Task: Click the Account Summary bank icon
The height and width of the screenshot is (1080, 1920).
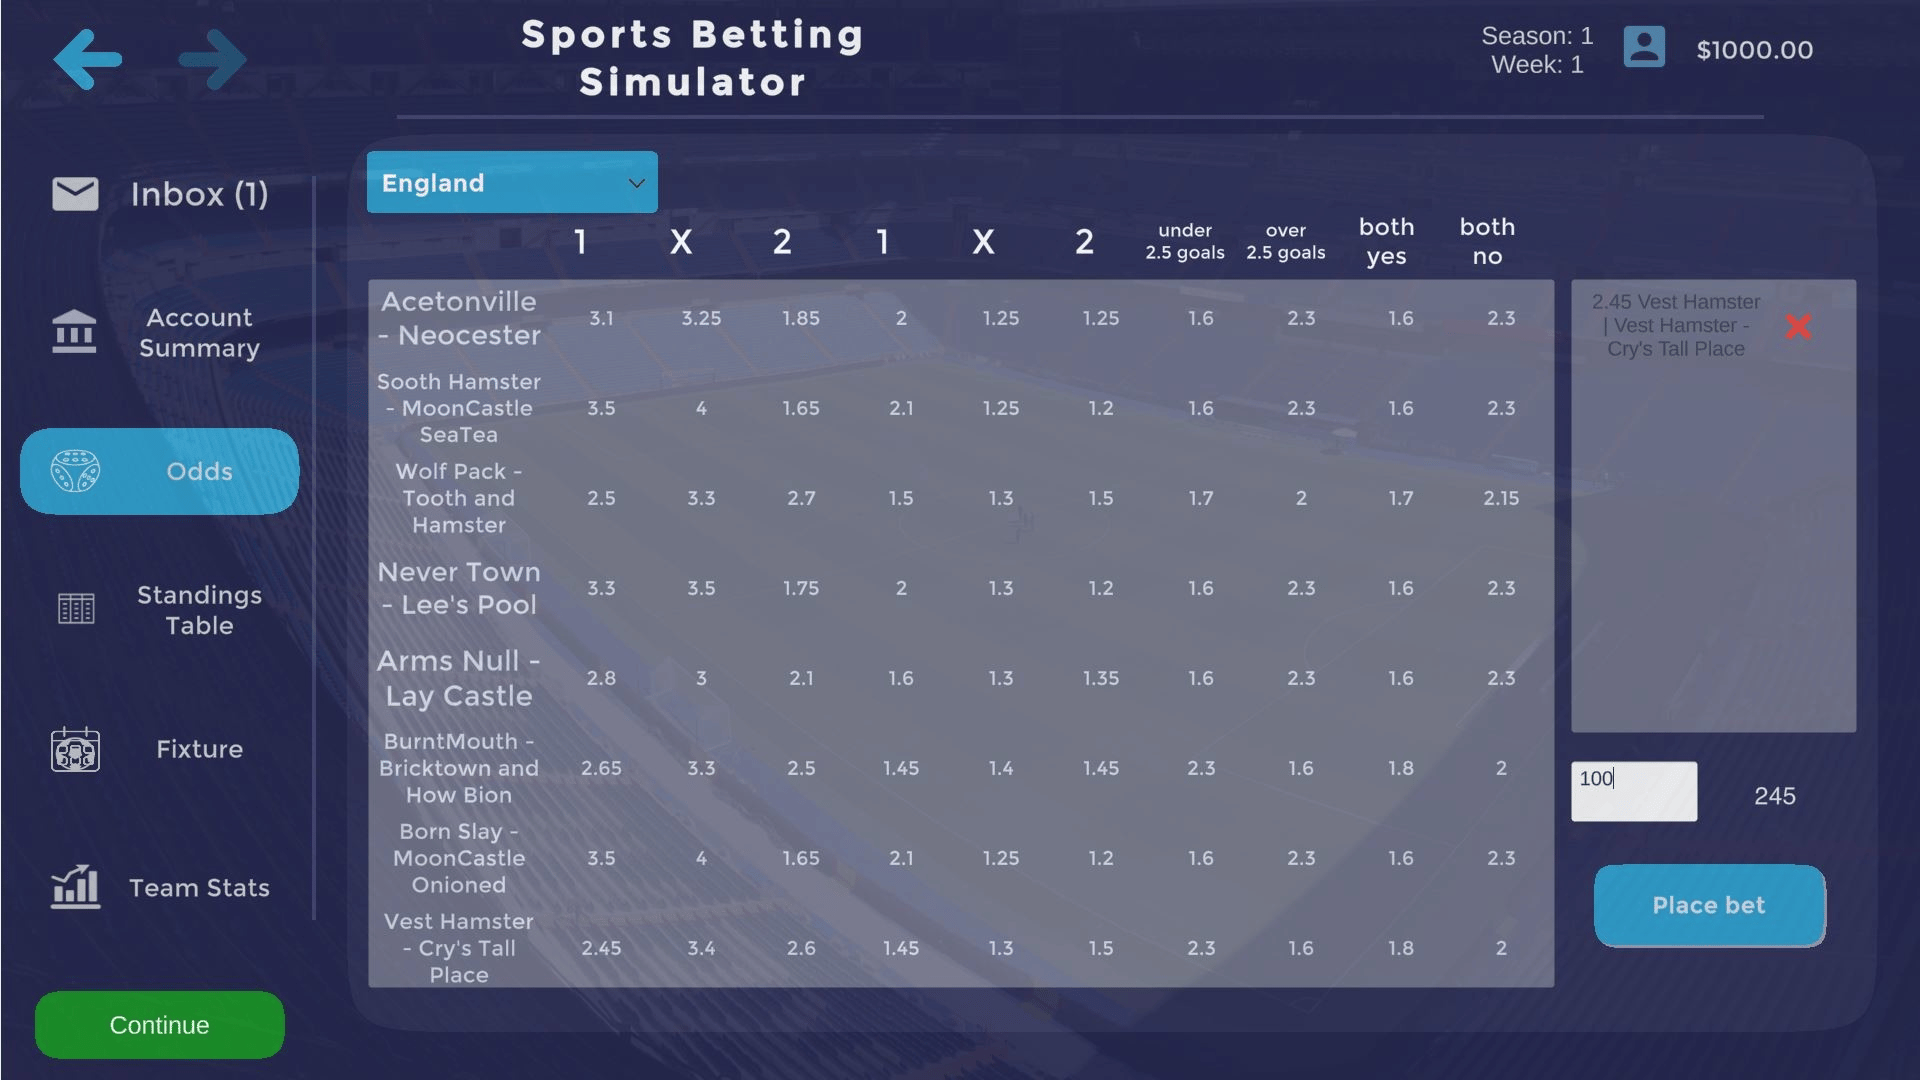Action: point(75,332)
